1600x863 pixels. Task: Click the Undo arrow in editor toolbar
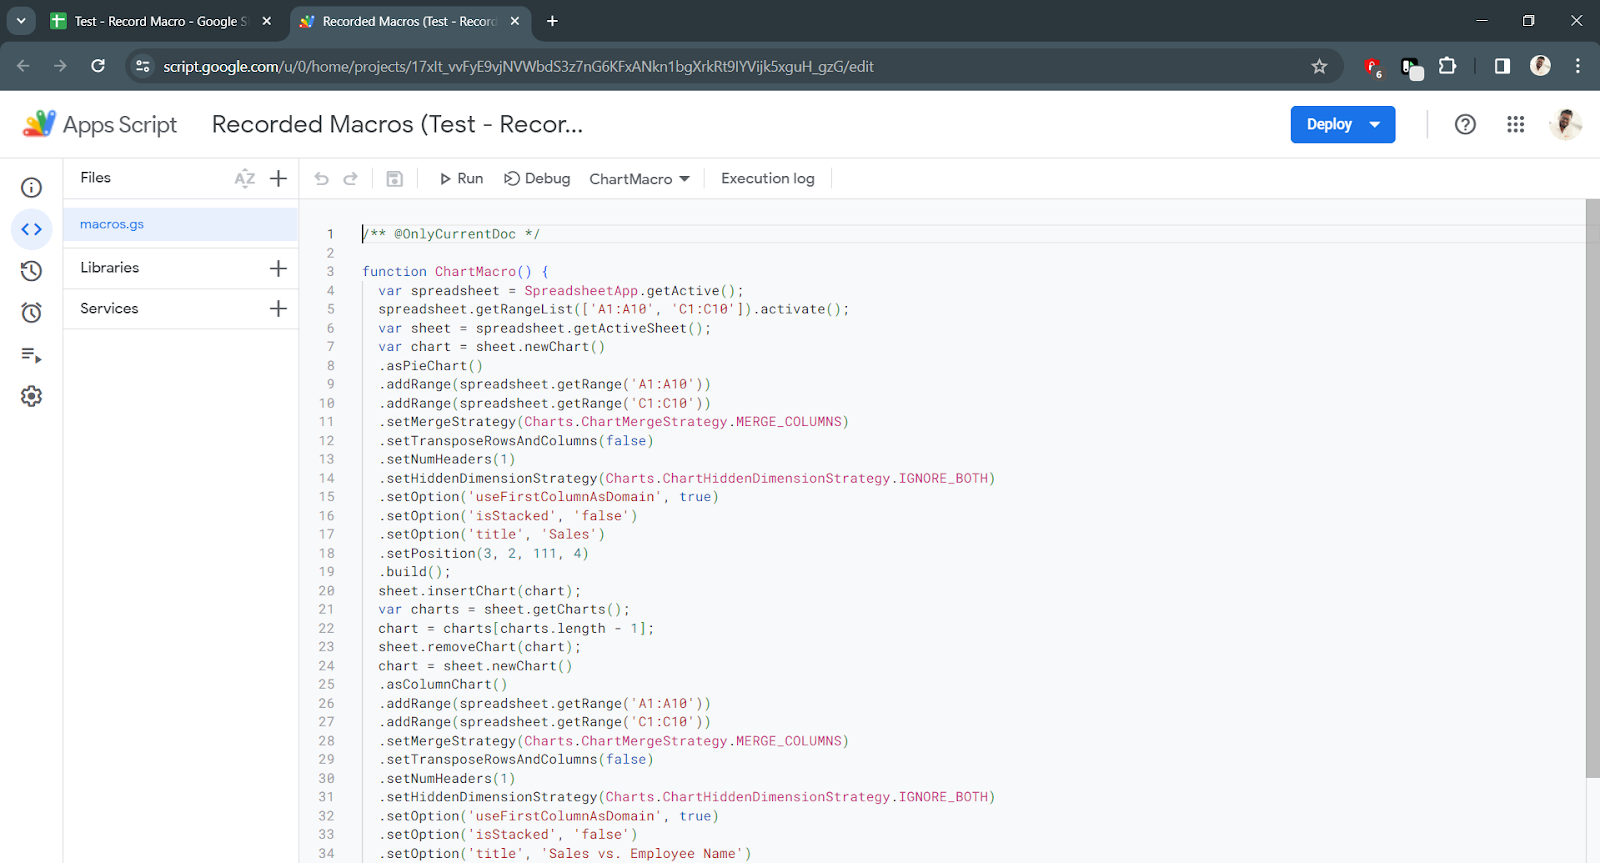321,179
